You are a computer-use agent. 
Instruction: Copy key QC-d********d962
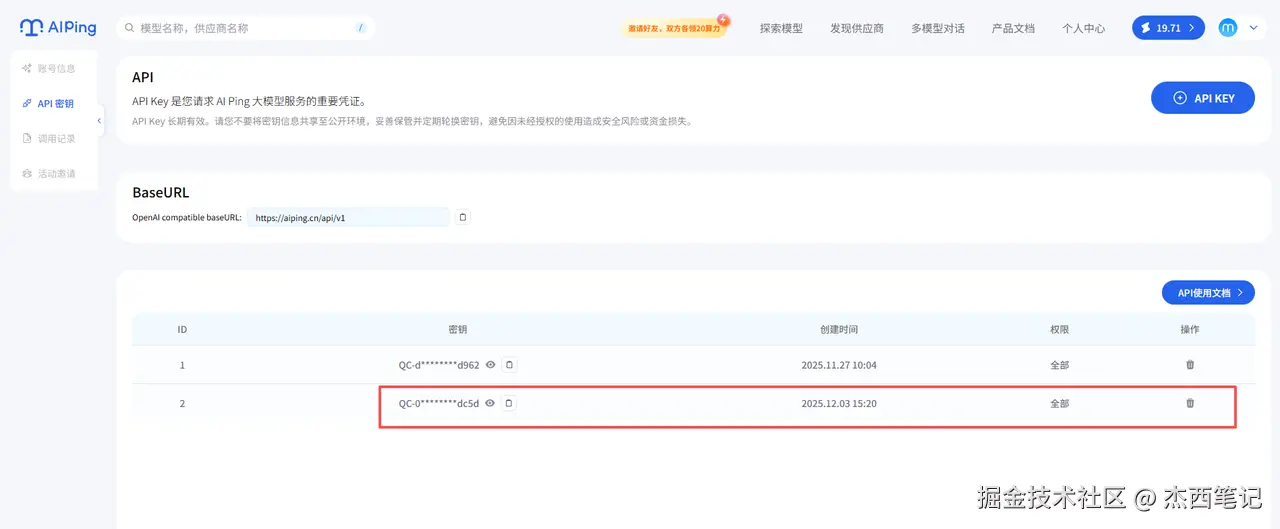click(509, 365)
